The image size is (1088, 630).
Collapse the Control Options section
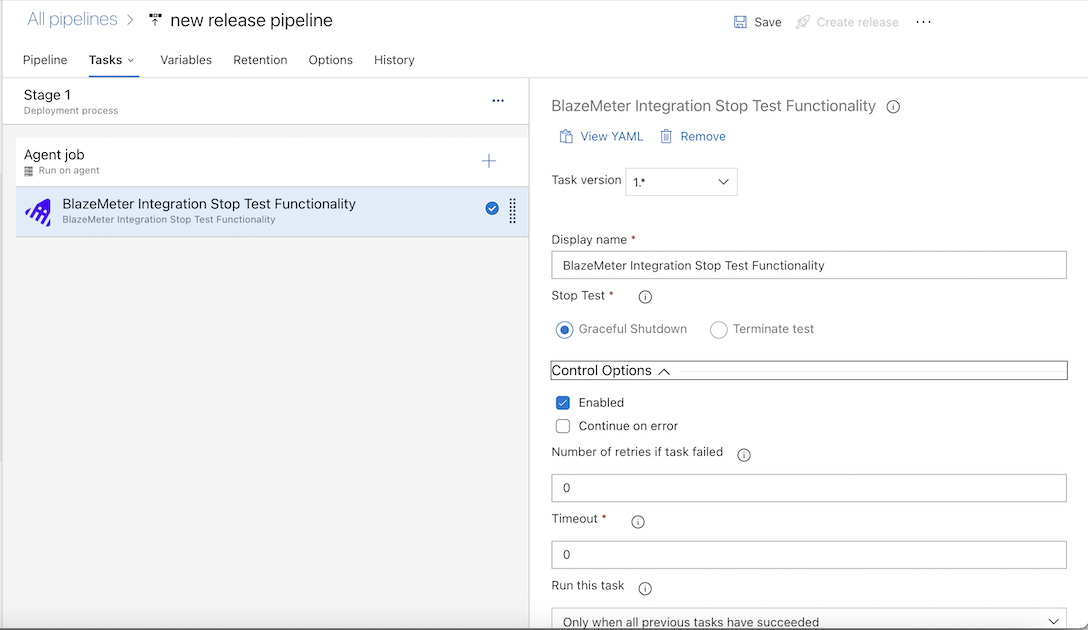[x=663, y=370]
